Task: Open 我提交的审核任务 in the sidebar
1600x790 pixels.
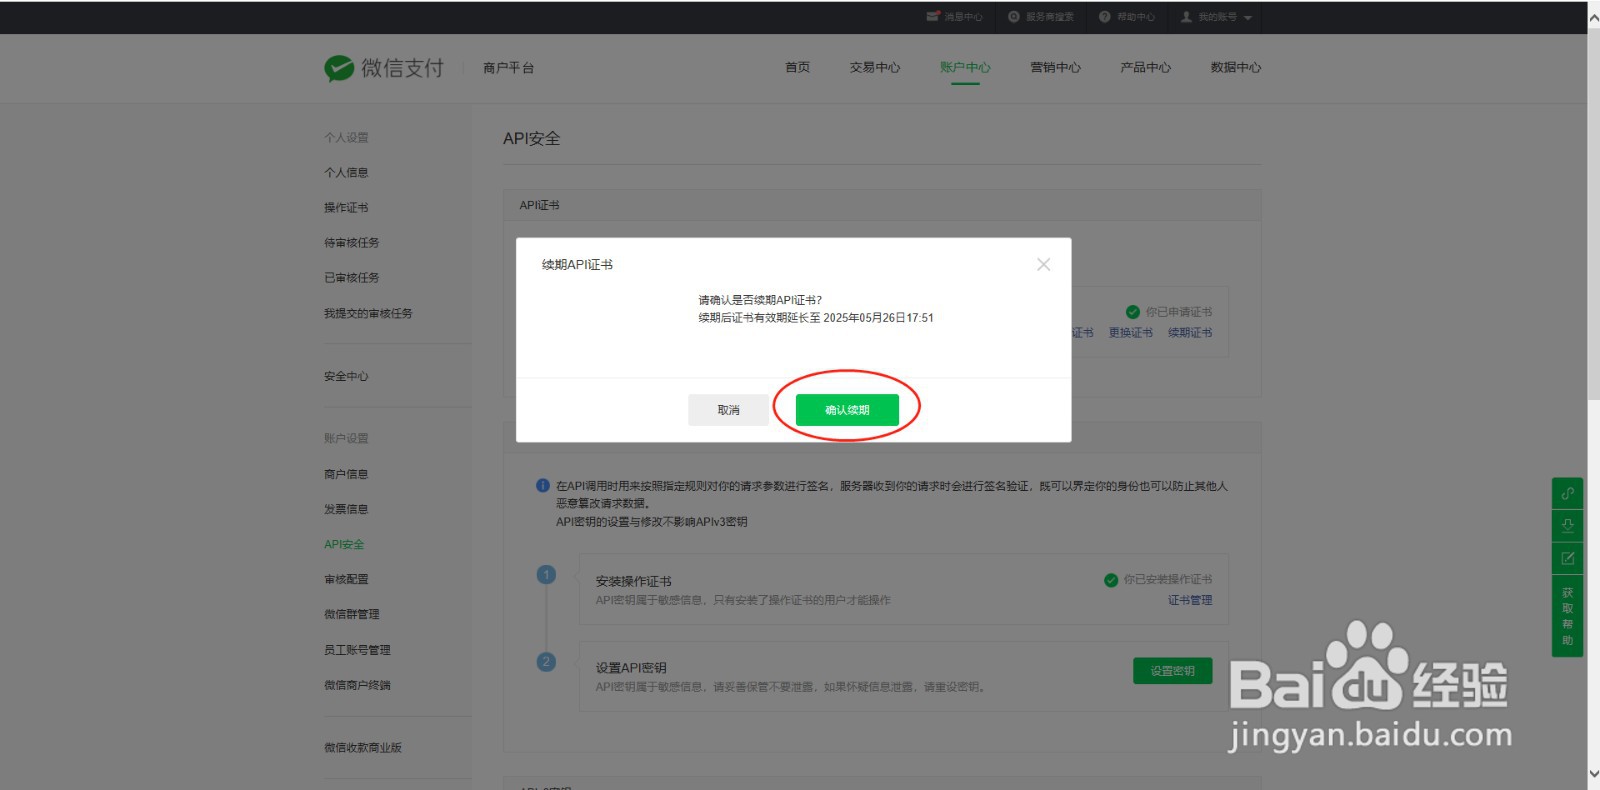Action: coord(368,313)
